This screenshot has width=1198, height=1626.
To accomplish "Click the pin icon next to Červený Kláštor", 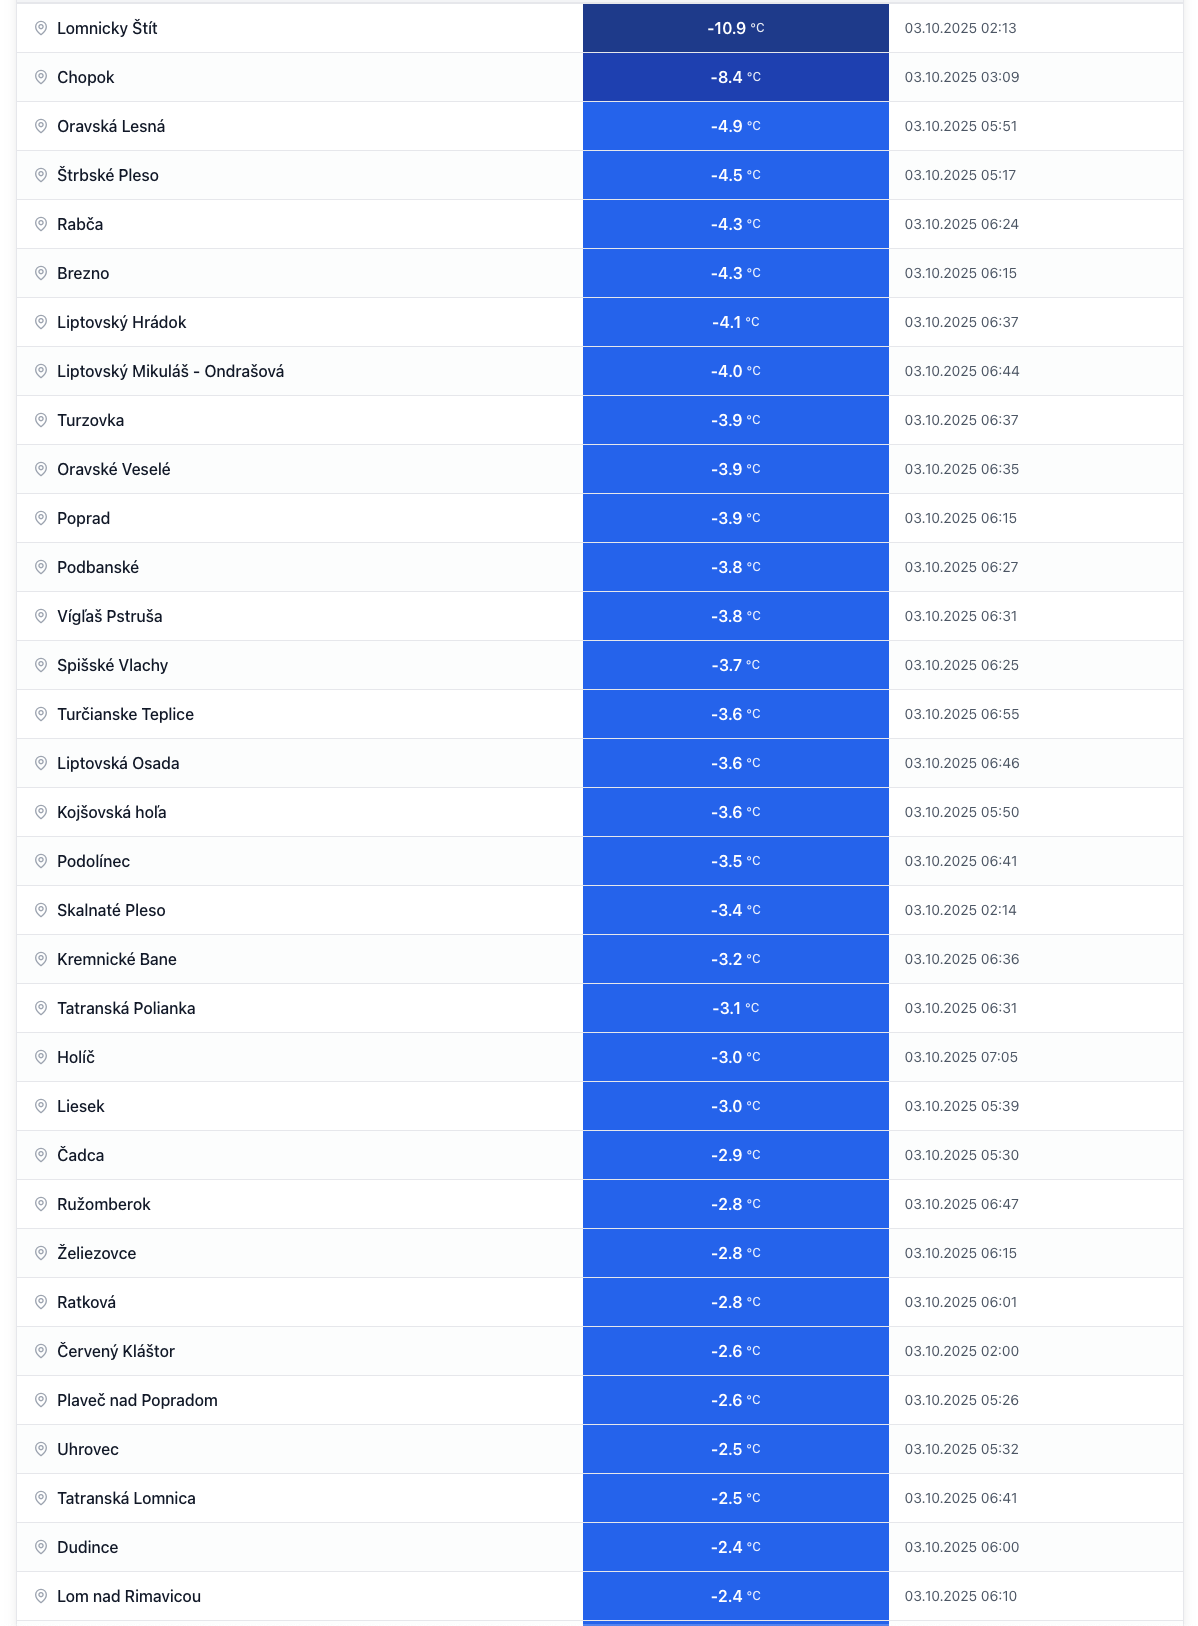I will tap(41, 1351).
